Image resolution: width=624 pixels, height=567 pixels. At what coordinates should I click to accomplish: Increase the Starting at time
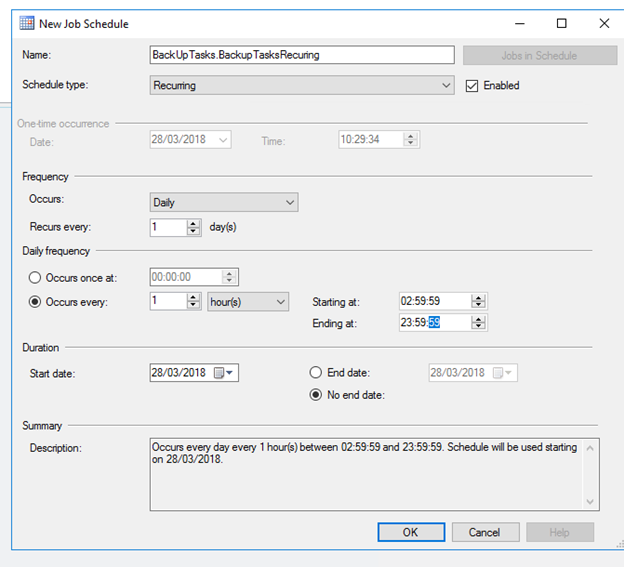coord(478,298)
